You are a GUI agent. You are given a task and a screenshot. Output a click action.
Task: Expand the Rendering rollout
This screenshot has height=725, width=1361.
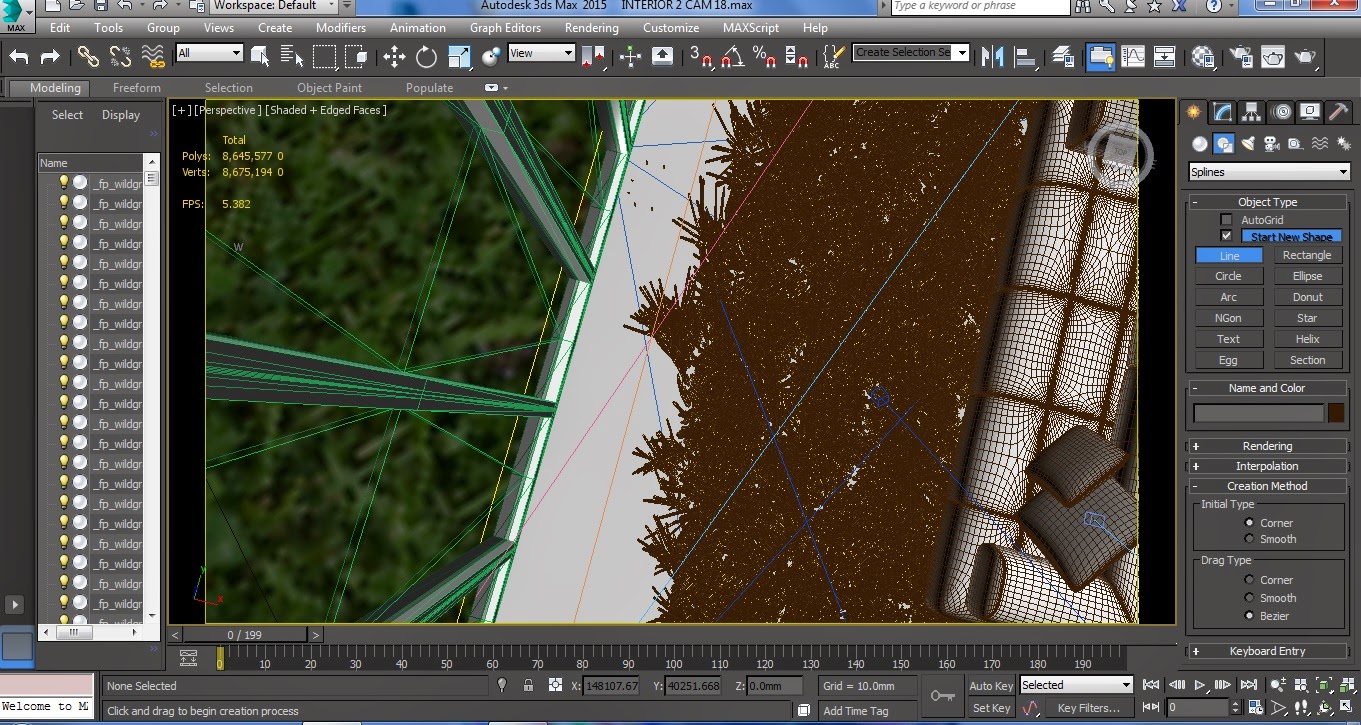point(1267,445)
